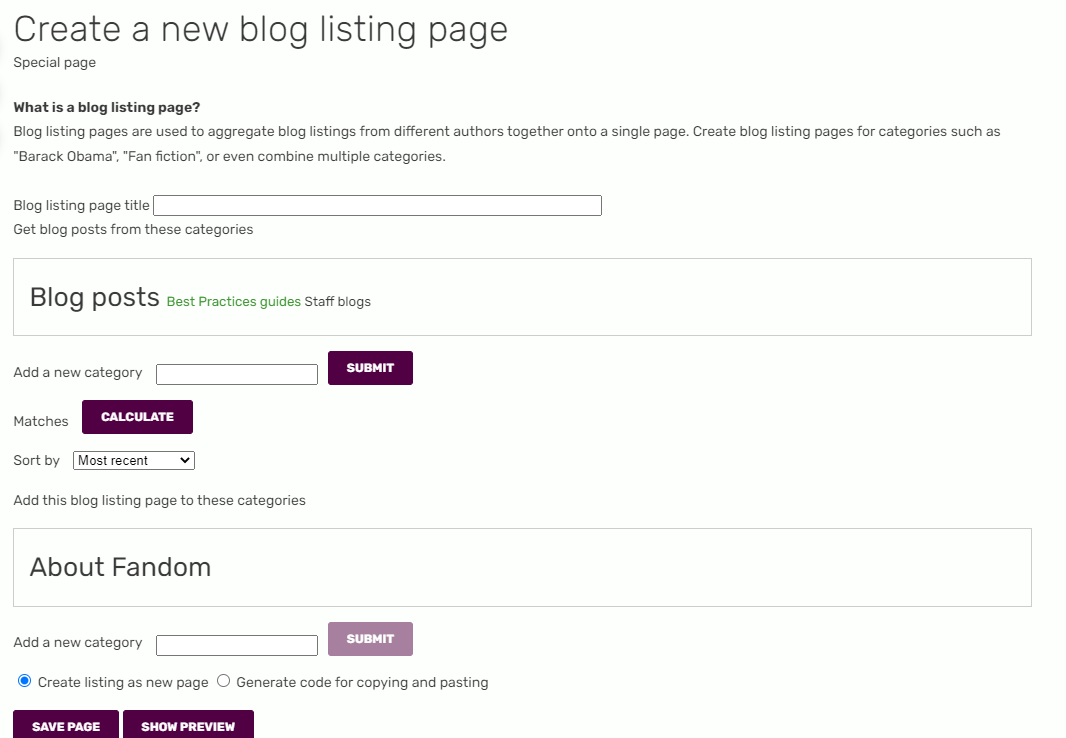
Task: Click the Blog listing page title field
Action: coord(377,206)
